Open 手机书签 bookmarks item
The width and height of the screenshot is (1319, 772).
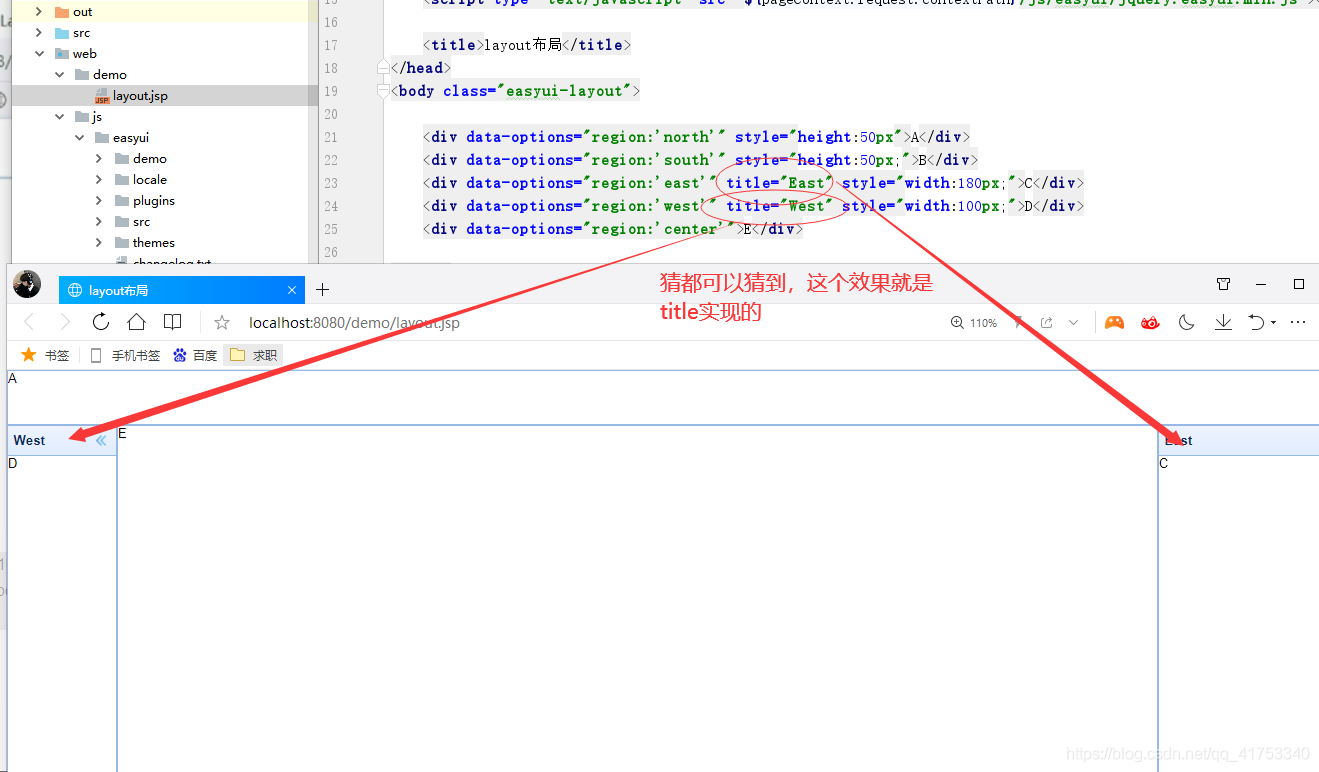[125, 355]
